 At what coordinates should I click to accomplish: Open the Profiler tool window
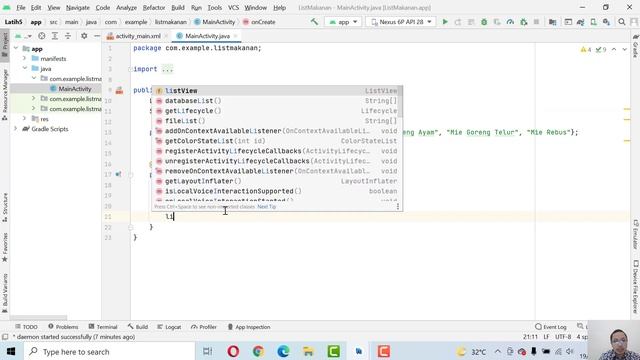pyautogui.click(x=204, y=327)
